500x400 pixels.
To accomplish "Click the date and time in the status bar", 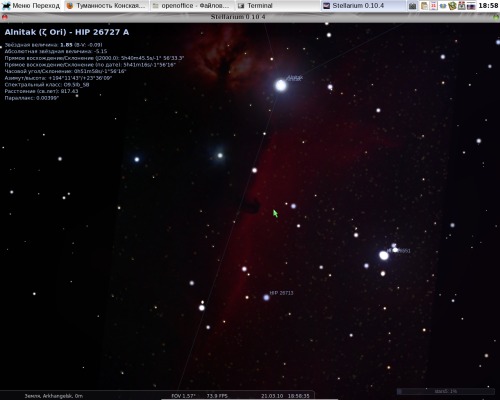I will click(285, 396).
